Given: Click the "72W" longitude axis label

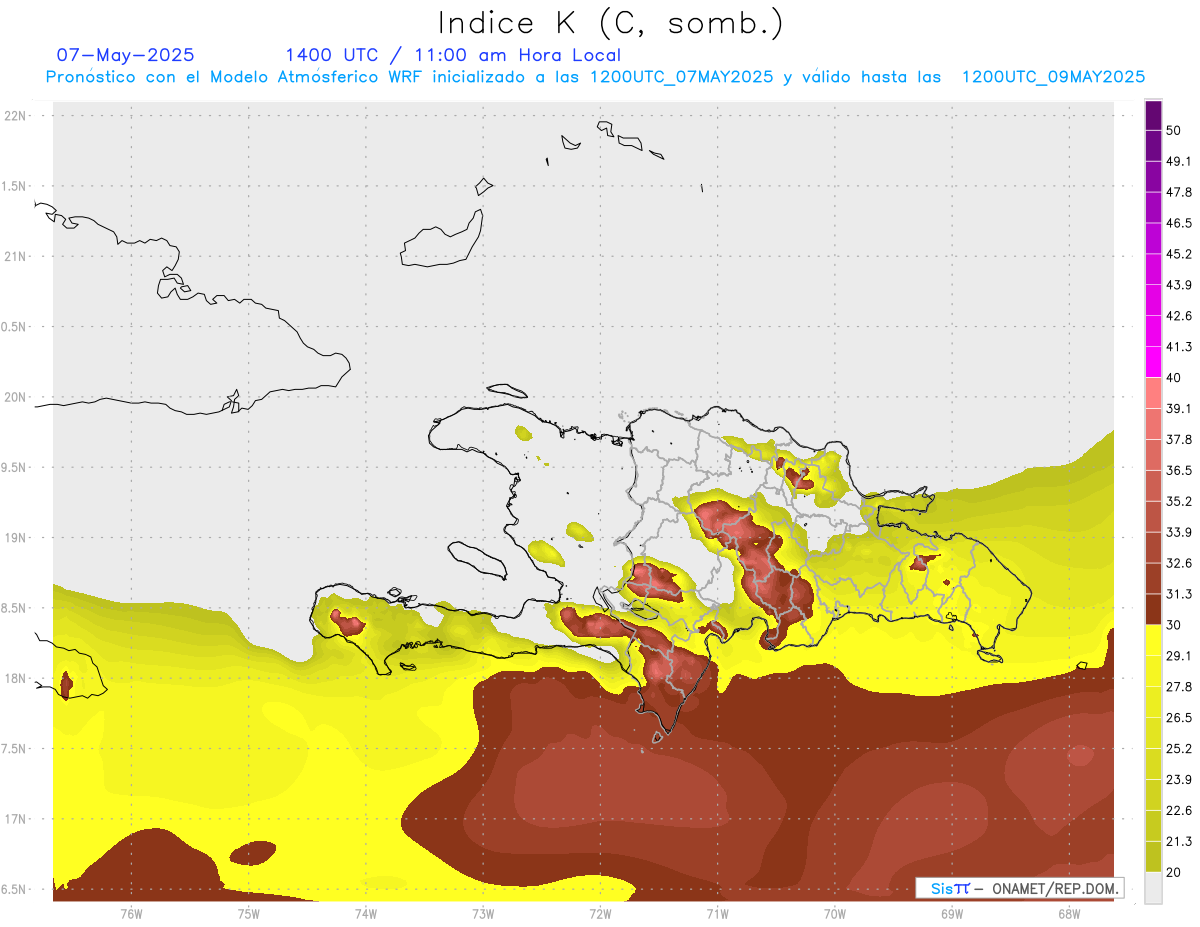Looking at the screenshot, I should pos(600,914).
